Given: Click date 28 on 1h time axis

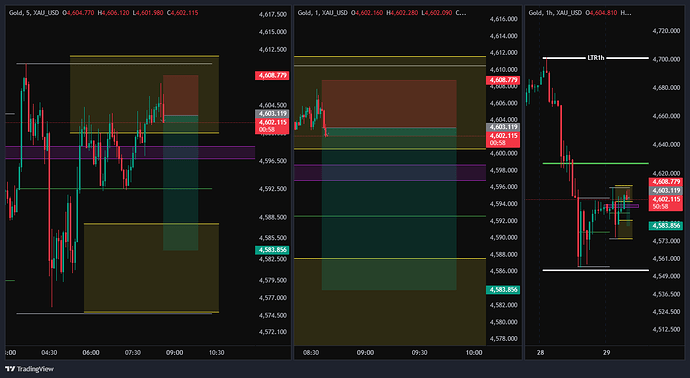Looking at the screenshot, I should (x=540, y=352).
